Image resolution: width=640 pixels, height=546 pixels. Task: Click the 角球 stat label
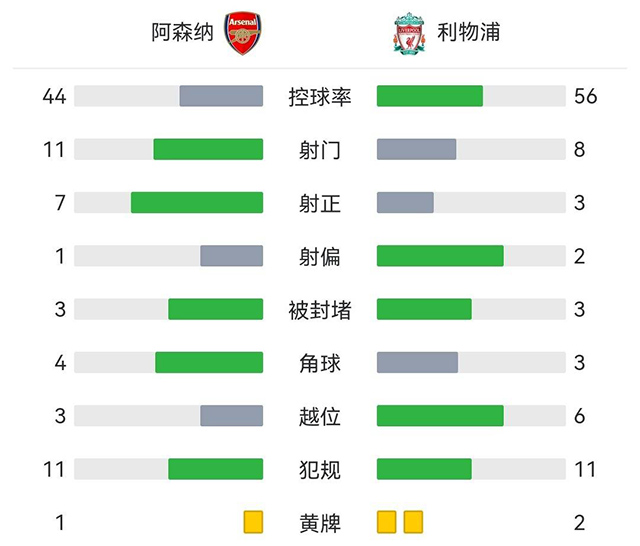320,362
